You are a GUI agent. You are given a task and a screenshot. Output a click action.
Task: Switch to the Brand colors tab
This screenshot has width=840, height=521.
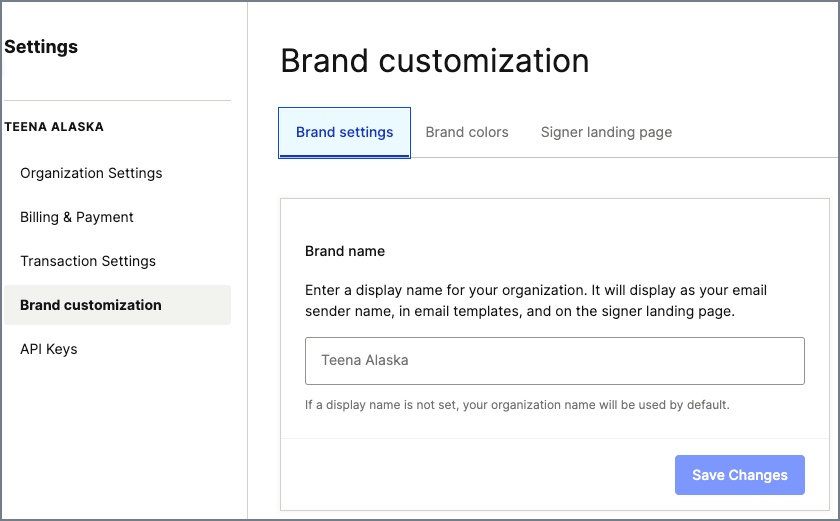tap(467, 132)
